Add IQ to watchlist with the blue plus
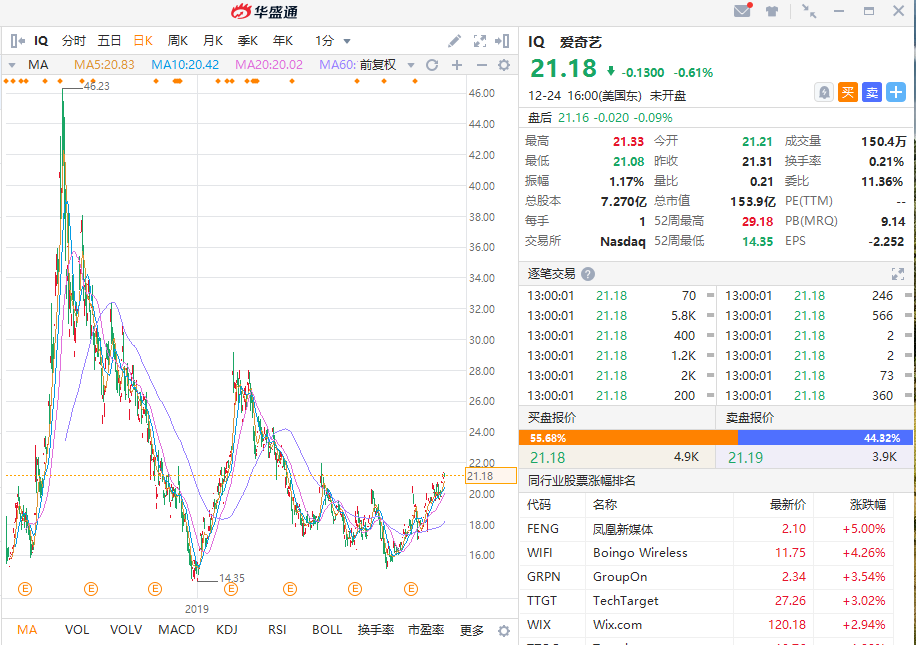Screen dimensions: 916x645 pos(896,92)
